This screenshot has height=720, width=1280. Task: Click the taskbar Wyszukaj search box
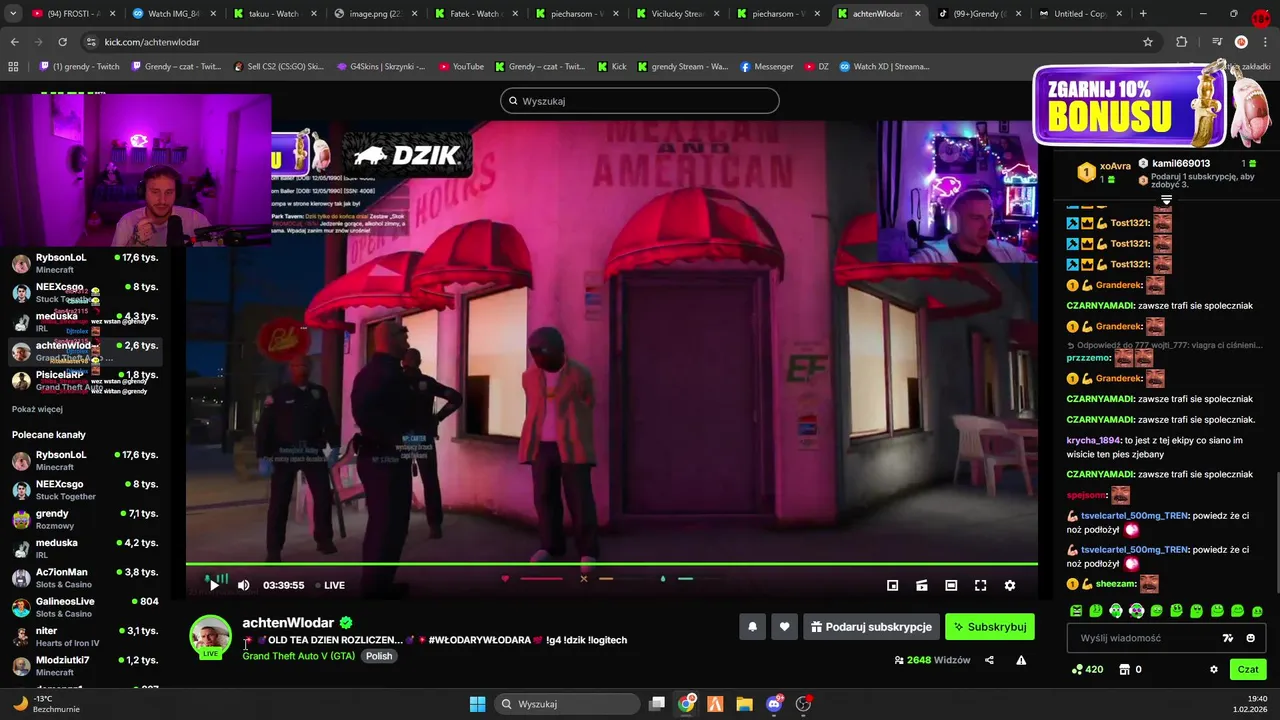pos(566,704)
